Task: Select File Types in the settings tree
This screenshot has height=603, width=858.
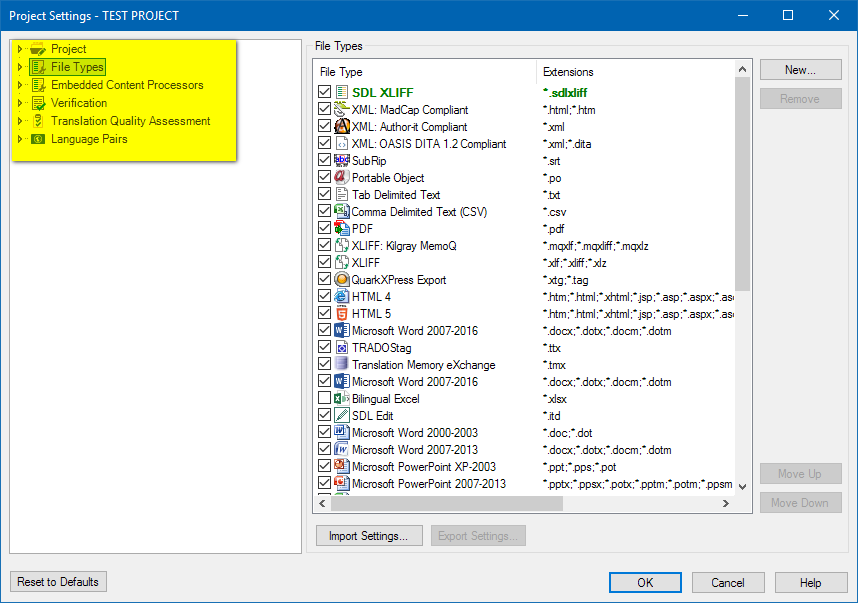Action: [77, 67]
